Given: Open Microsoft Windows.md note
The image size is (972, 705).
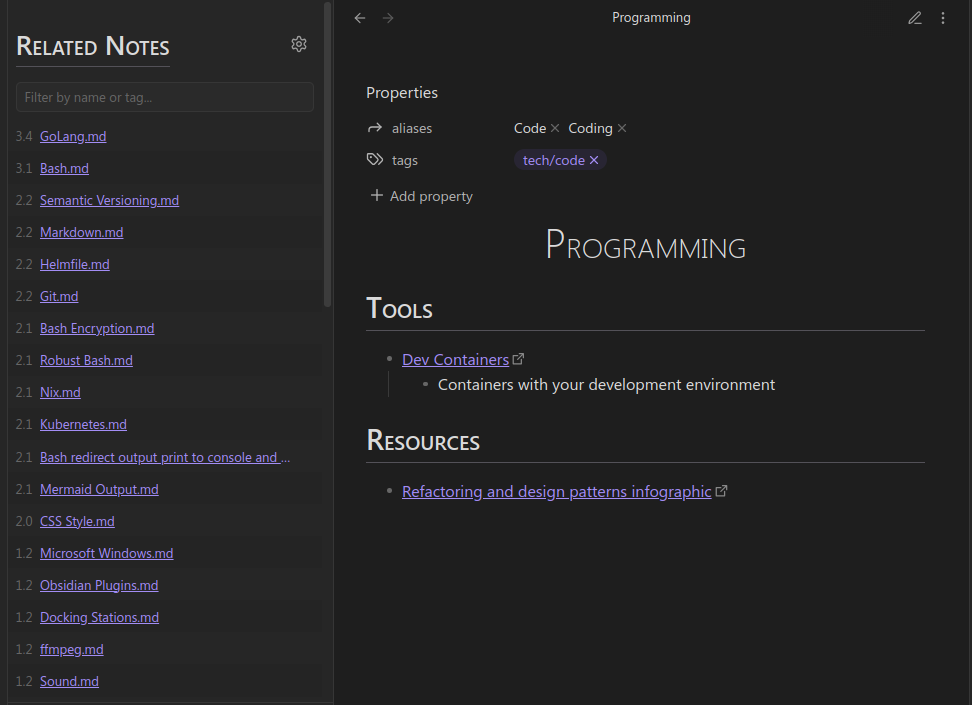Looking at the screenshot, I should point(107,554).
